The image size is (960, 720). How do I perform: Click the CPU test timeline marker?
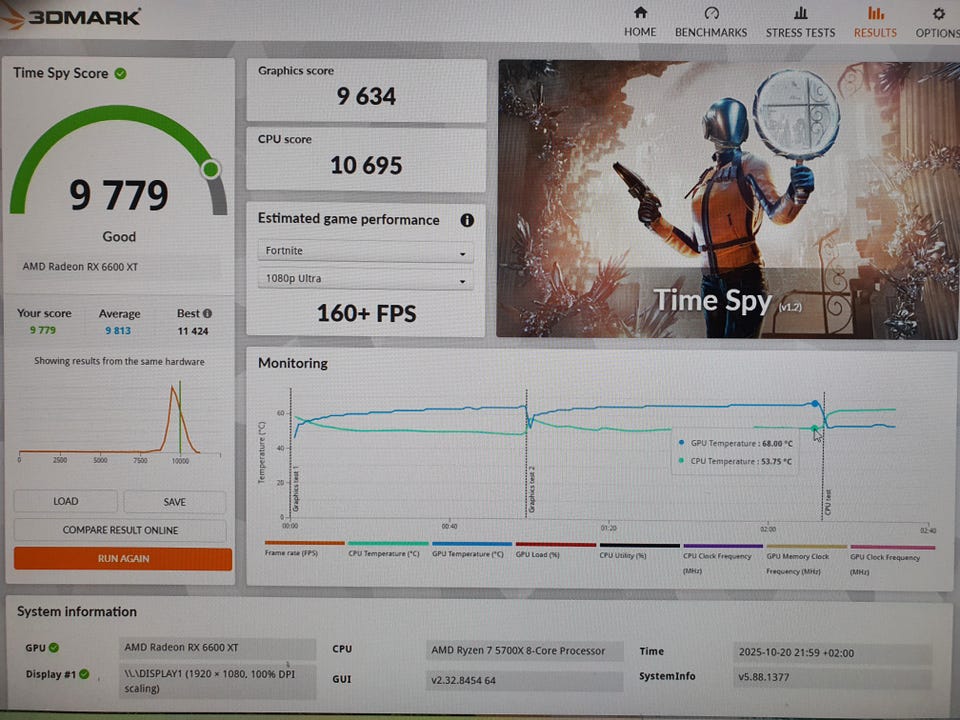[x=828, y=502]
